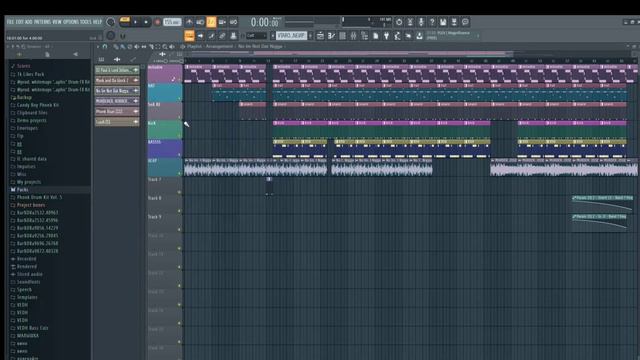Click the tempo BPM display
The image size is (640, 360).
(172, 22)
